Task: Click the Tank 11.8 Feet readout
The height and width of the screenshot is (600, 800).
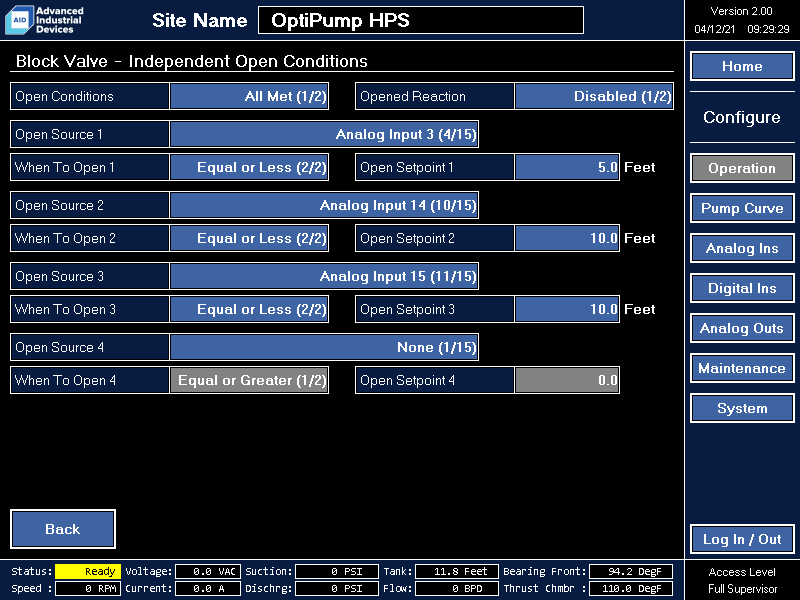Action: click(x=457, y=571)
